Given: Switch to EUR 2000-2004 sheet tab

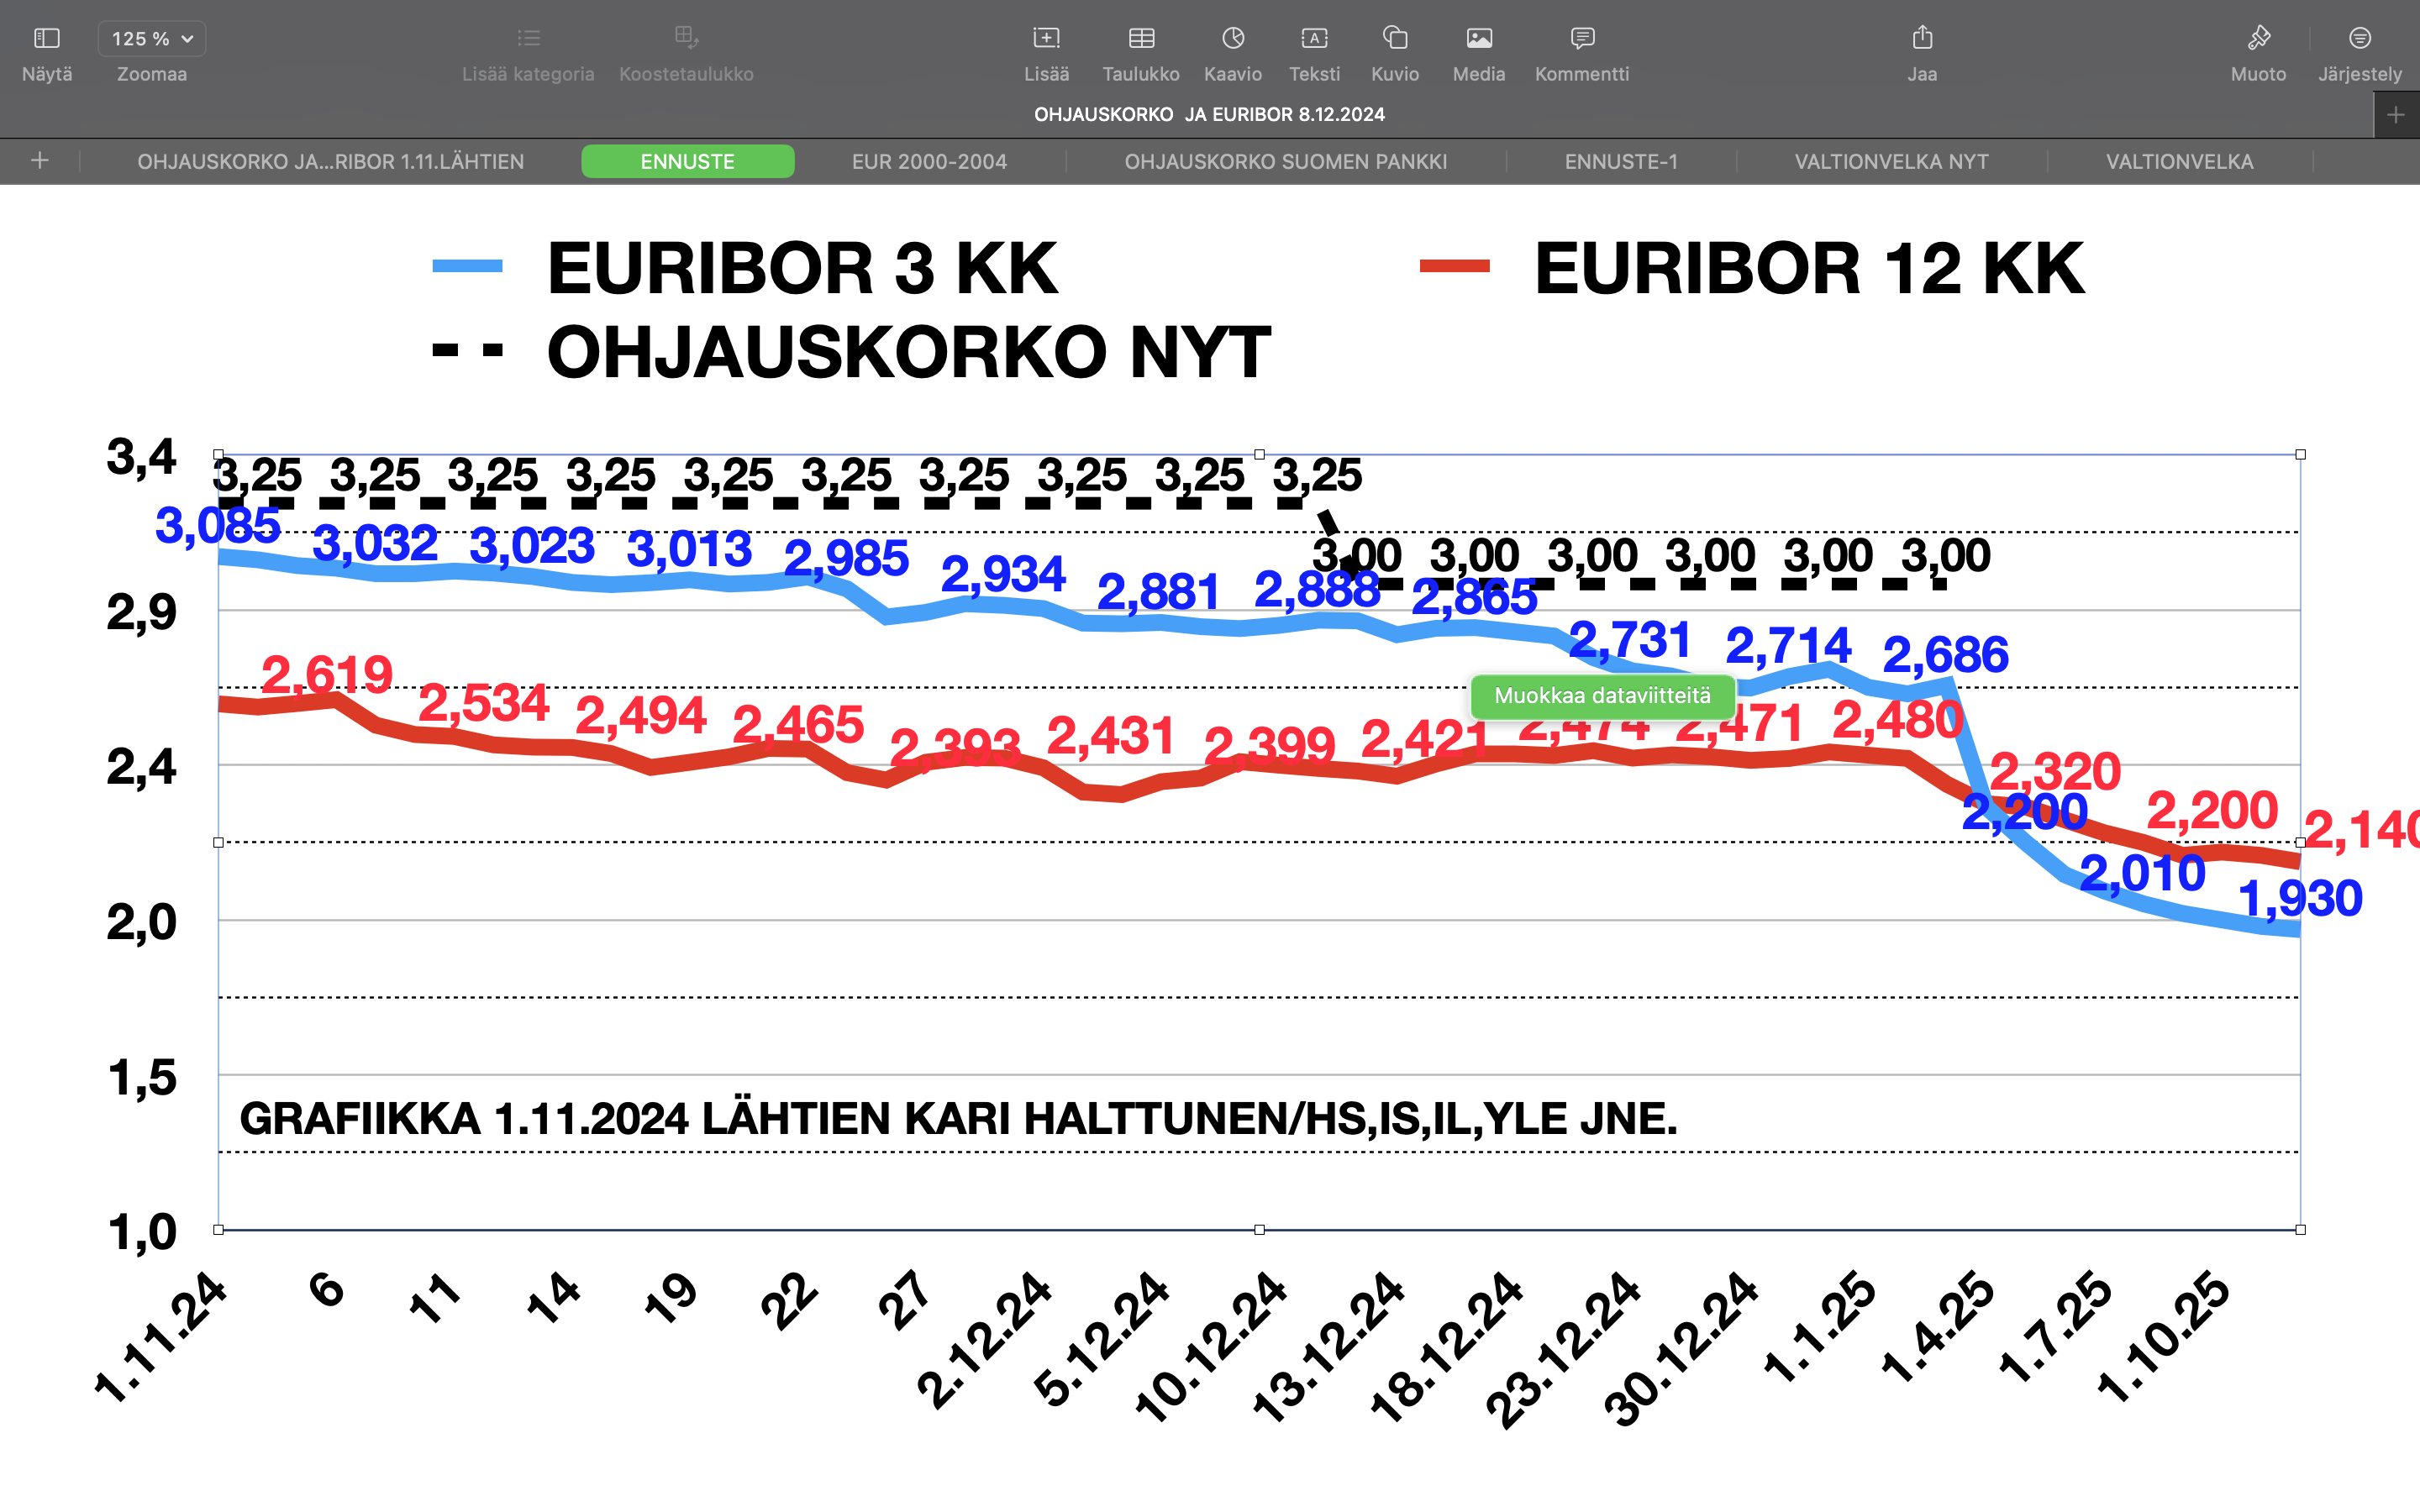Looking at the screenshot, I should (929, 162).
